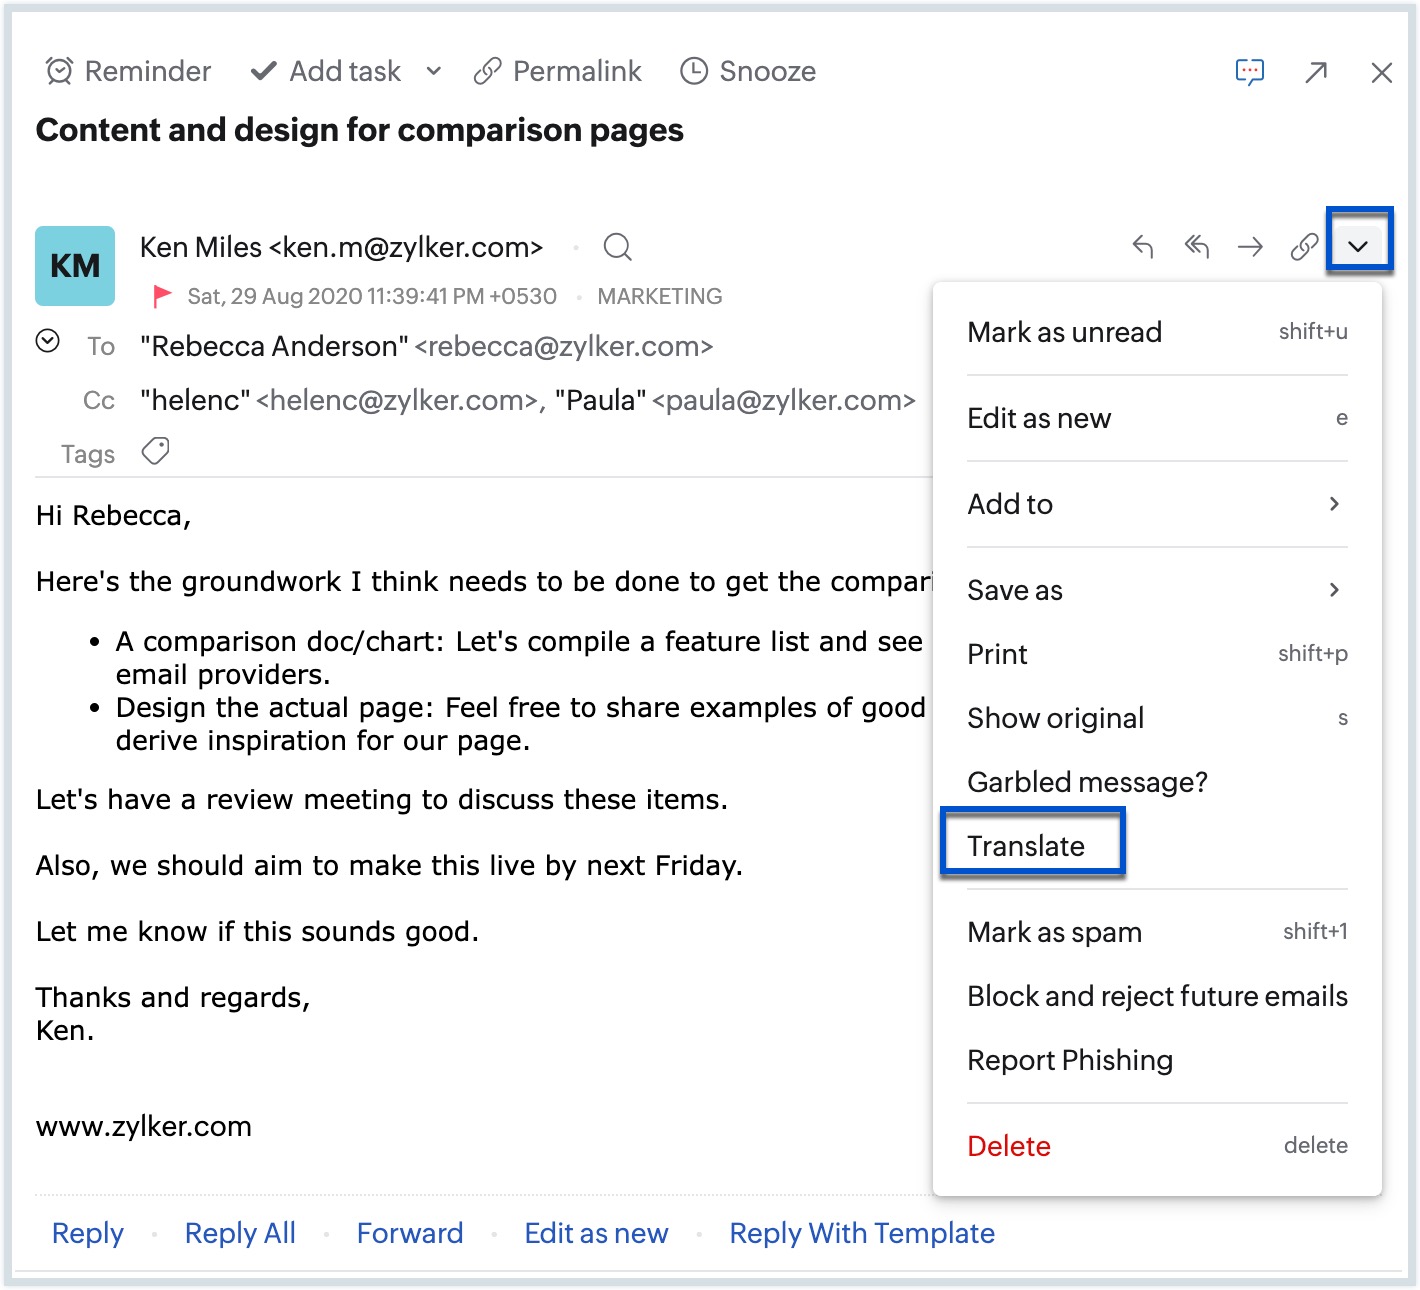
Task: Select Mark as unread
Action: pyautogui.click(x=1158, y=332)
